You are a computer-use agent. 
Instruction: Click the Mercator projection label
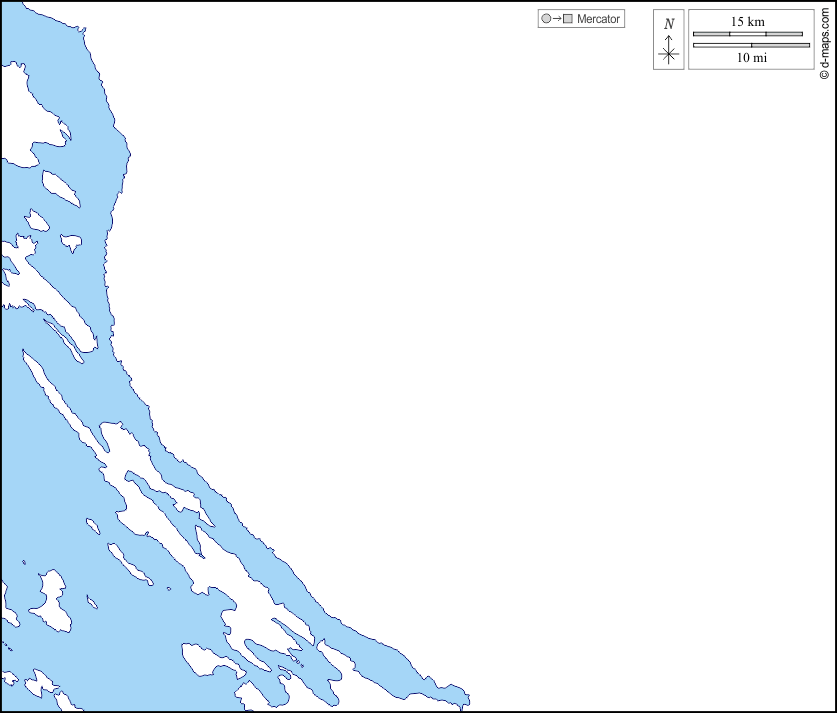pos(598,19)
